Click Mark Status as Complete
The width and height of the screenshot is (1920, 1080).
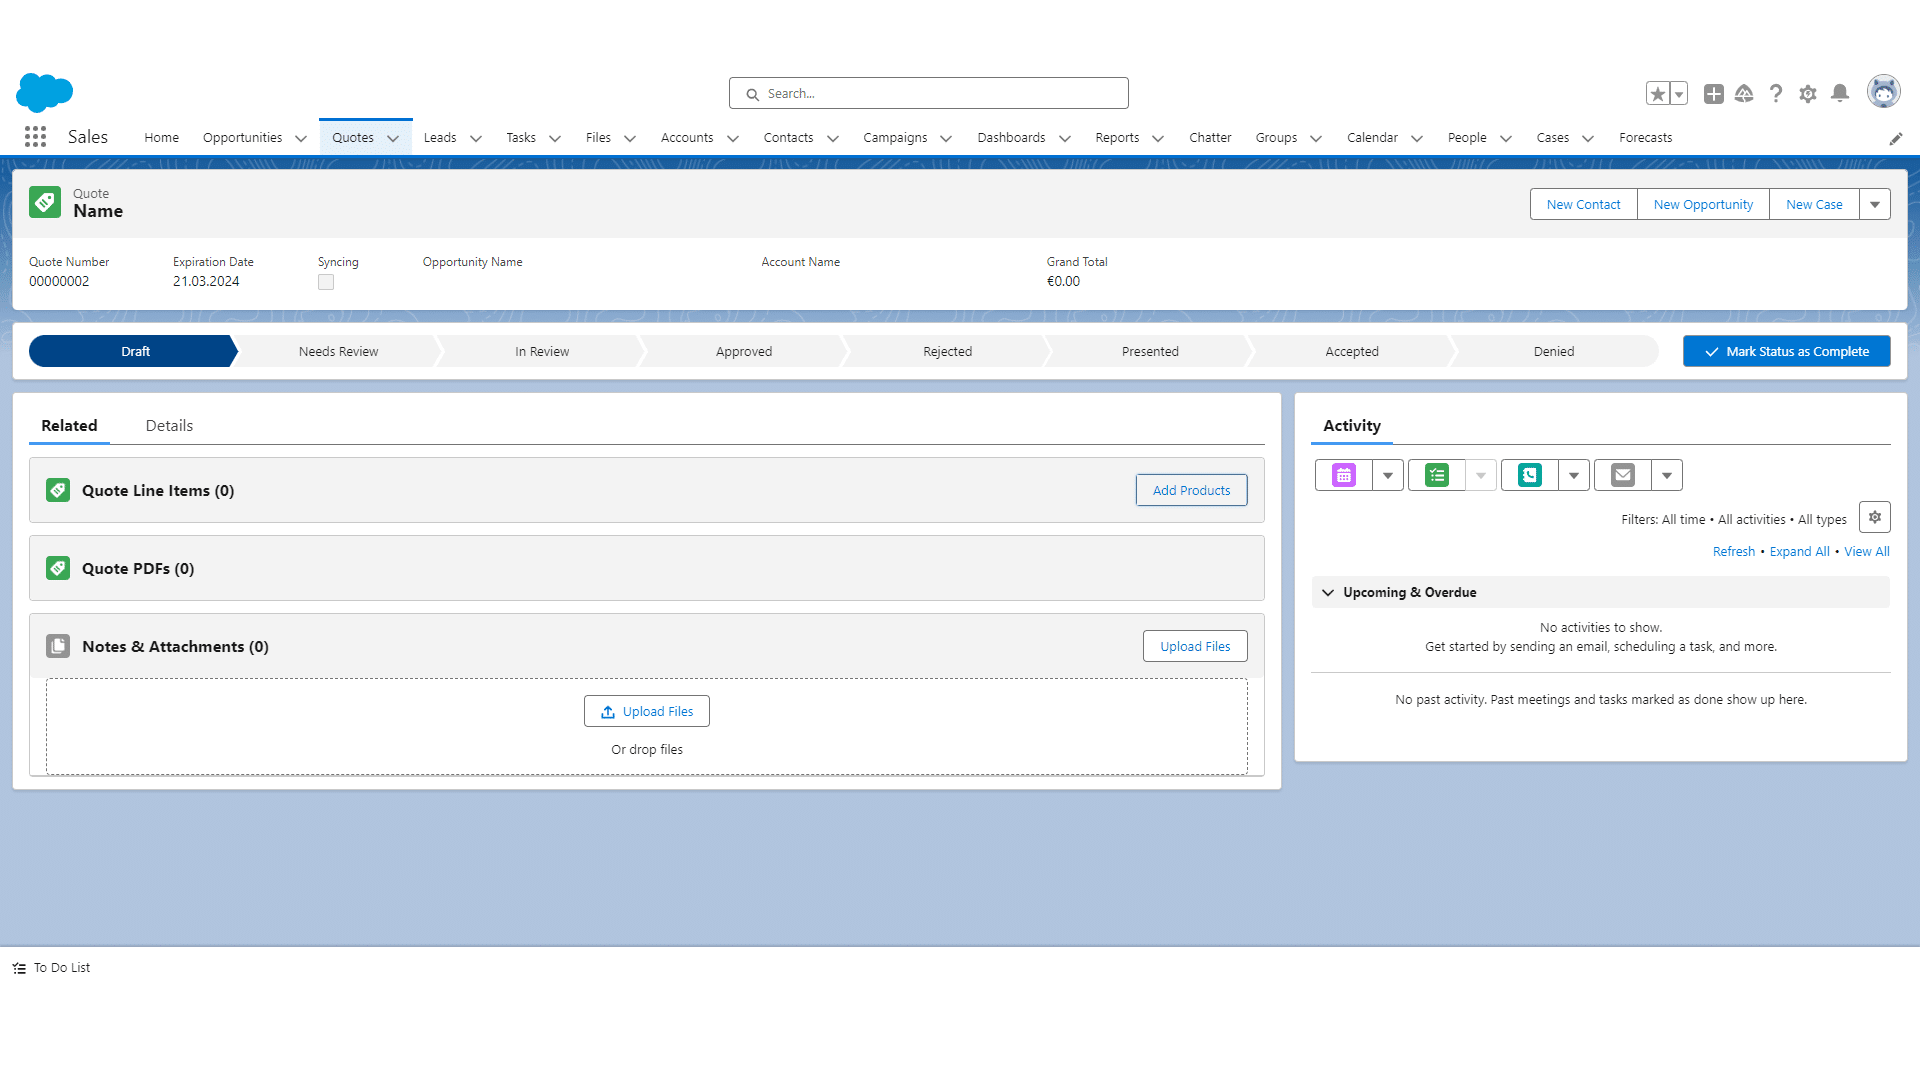1786,351
